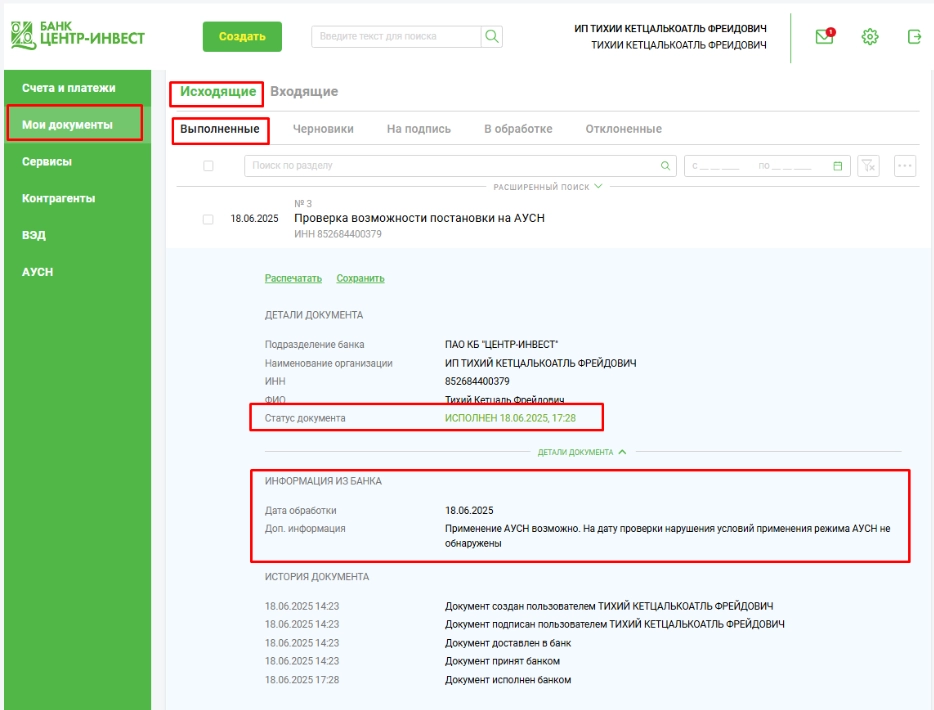Focus the Поиск по разделу input field

click(450, 166)
